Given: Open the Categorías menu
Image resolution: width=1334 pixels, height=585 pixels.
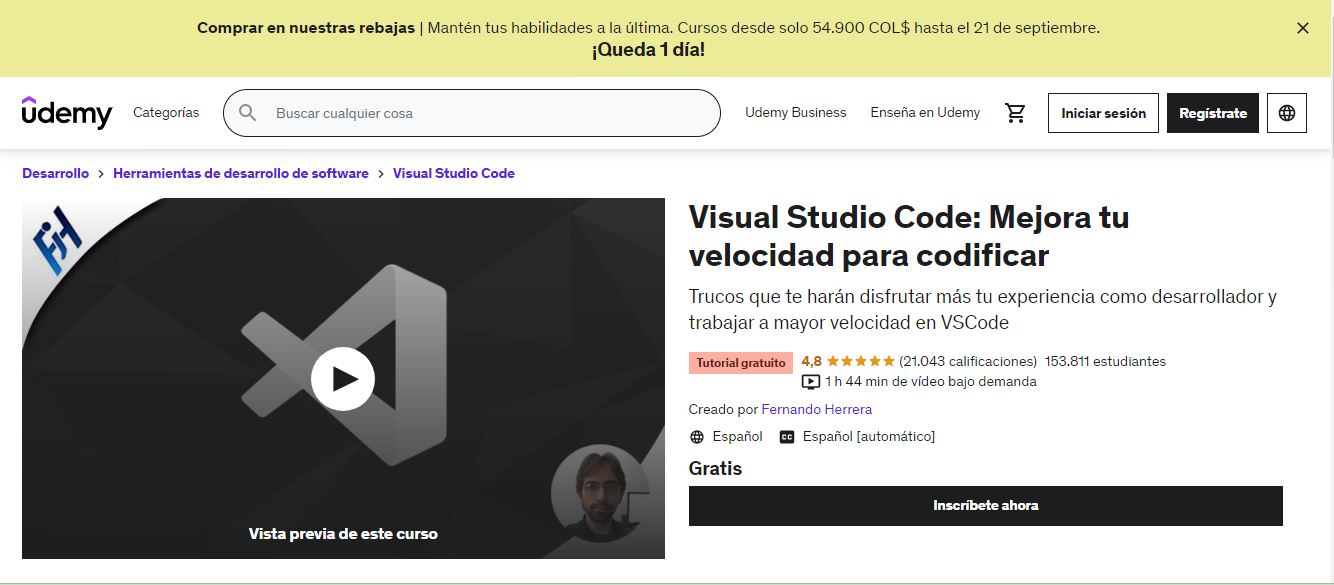Looking at the screenshot, I should [x=166, y=113].
